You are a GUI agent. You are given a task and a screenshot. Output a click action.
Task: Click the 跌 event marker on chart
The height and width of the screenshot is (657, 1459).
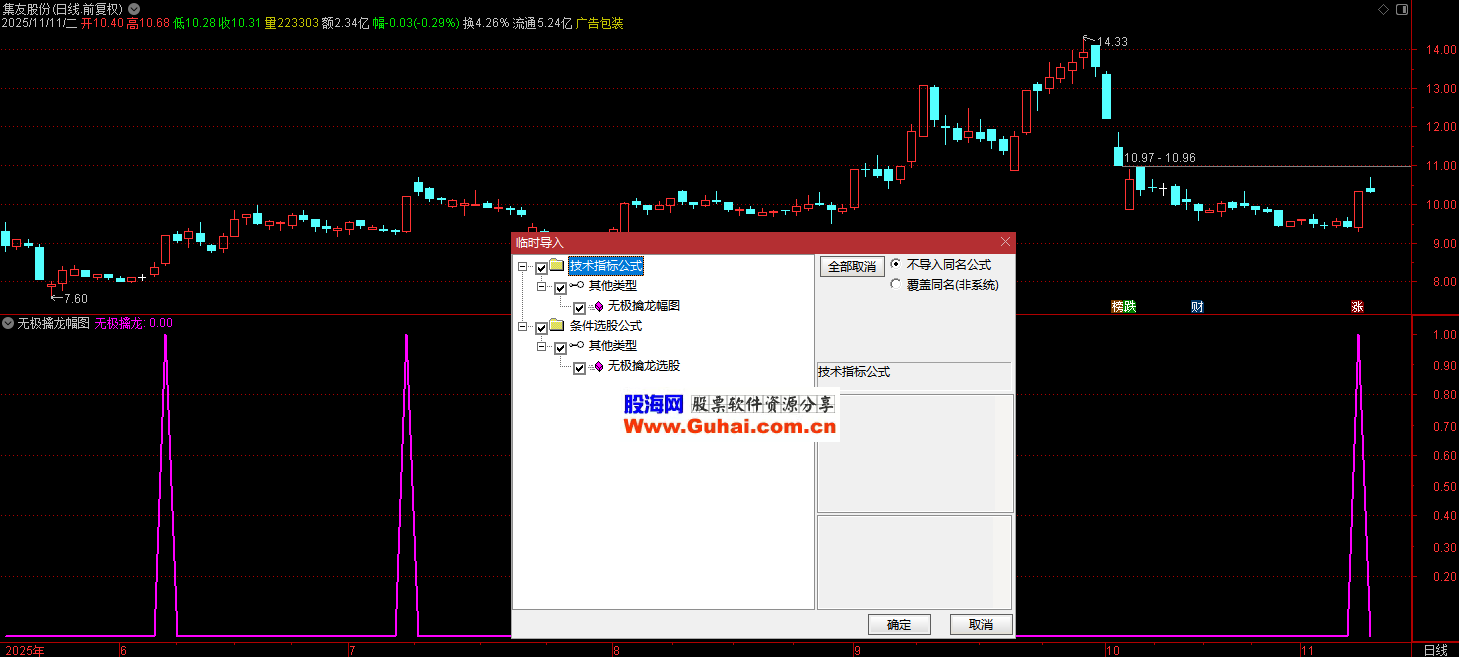1130,306
